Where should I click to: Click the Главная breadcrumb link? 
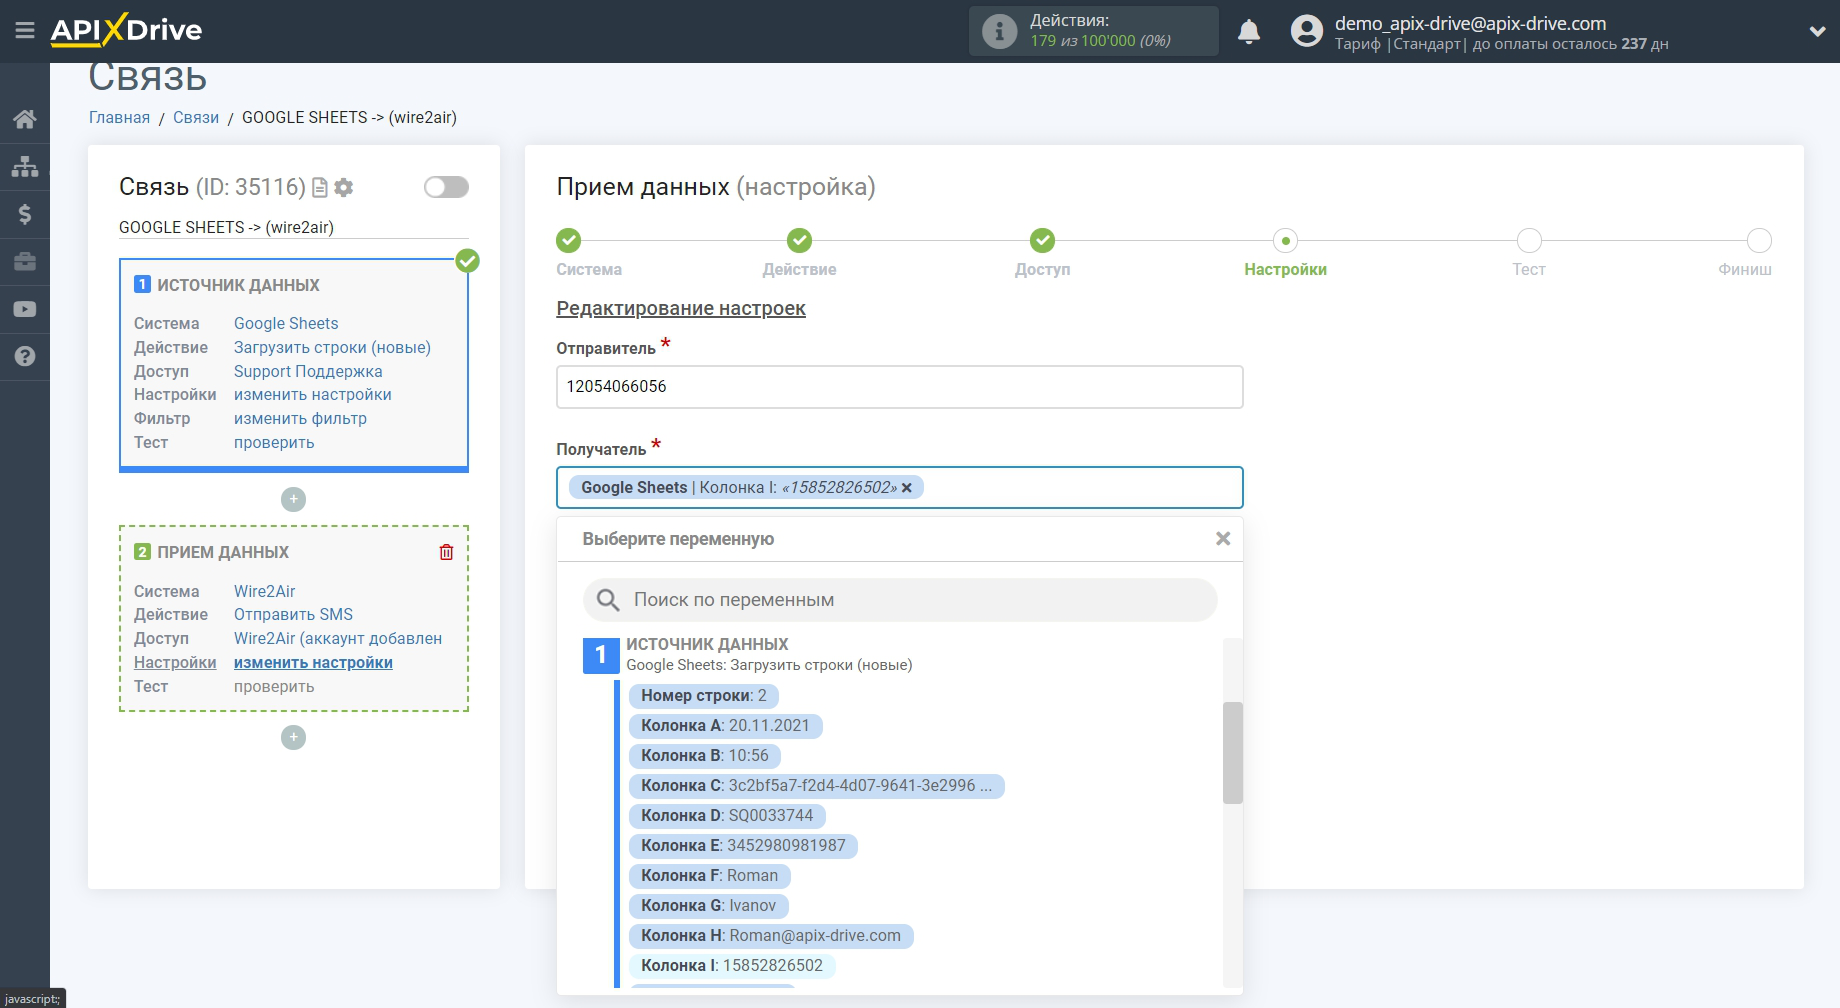119,117
